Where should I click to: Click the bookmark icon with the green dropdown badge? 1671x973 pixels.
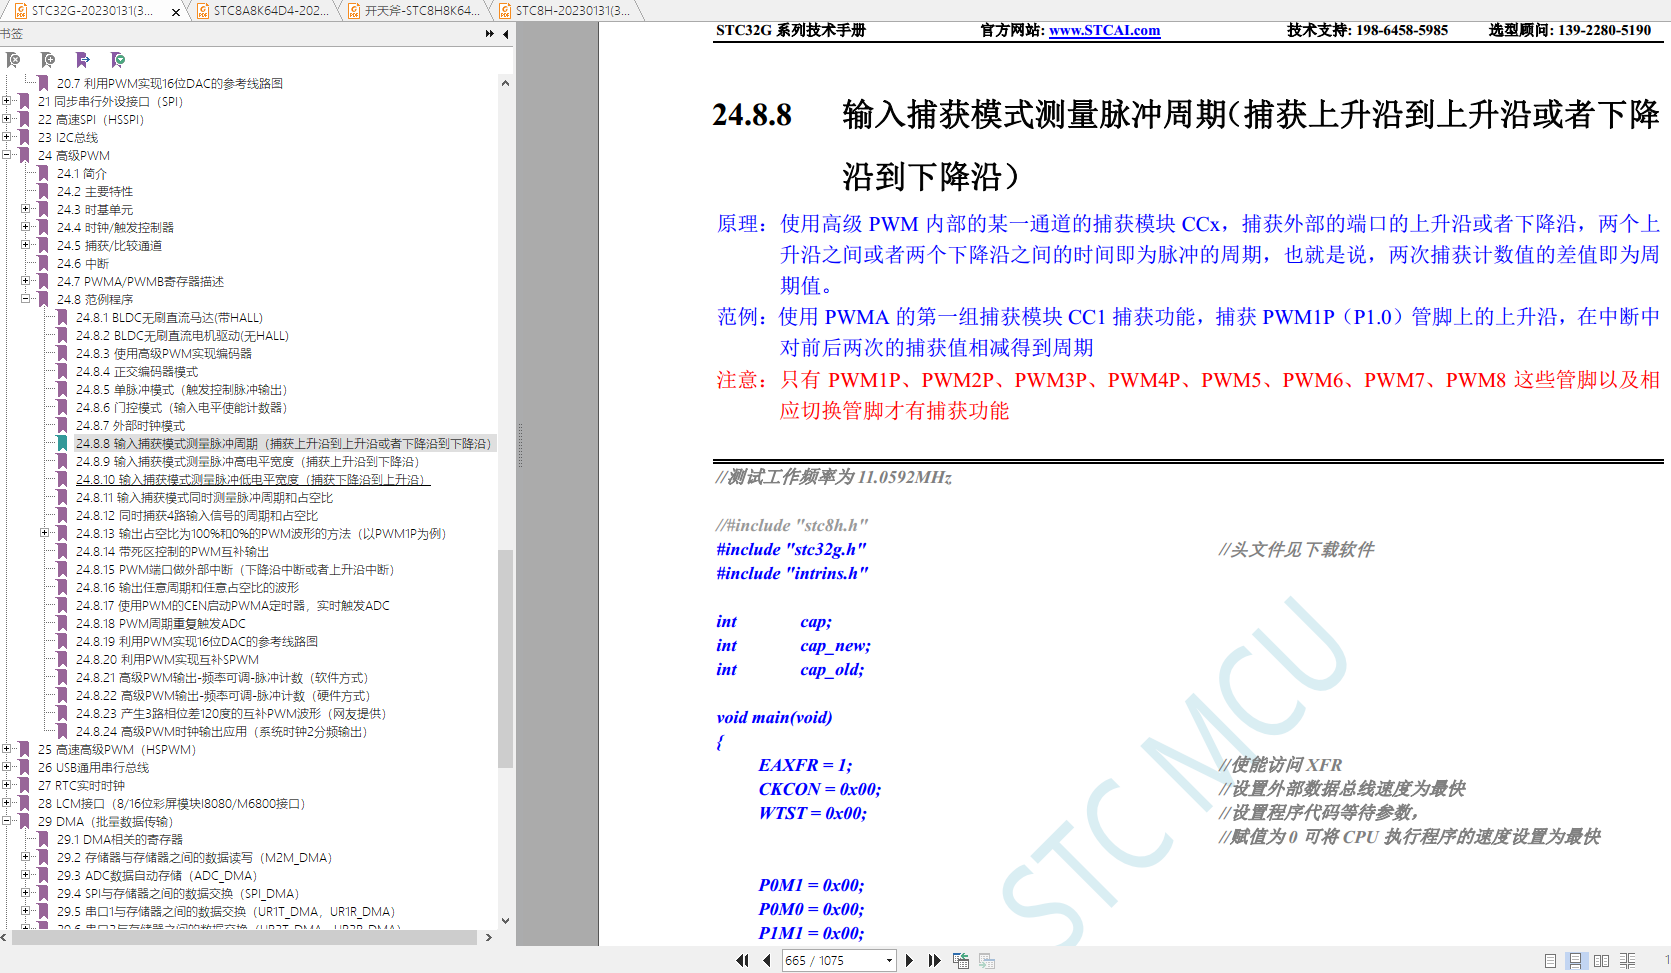[118, 60]
